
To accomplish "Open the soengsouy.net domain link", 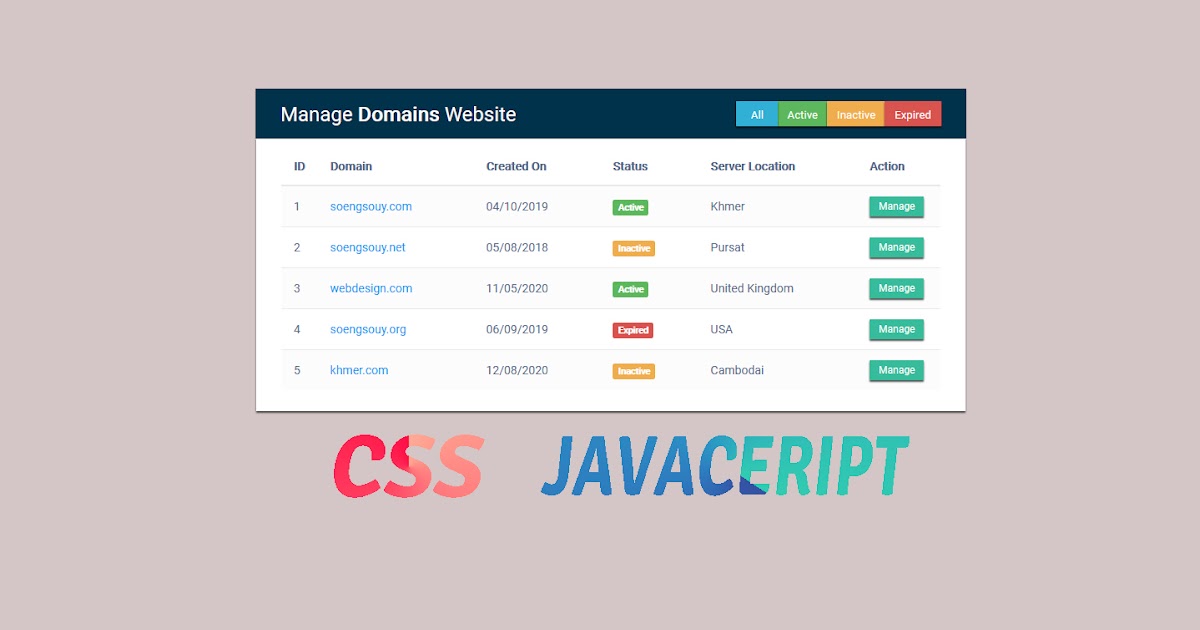I will point(368,248).
